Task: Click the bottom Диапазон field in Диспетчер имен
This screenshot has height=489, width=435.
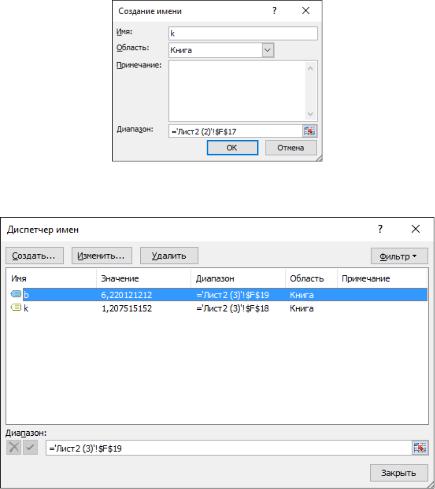Action: 229,448
